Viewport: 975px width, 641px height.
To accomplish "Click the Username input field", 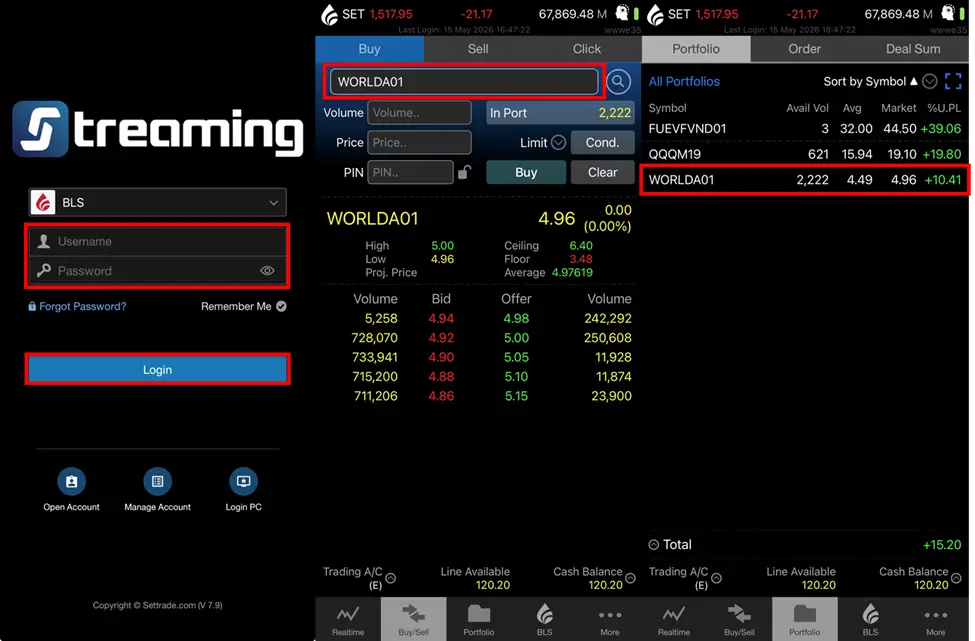I will coord(157,241).
